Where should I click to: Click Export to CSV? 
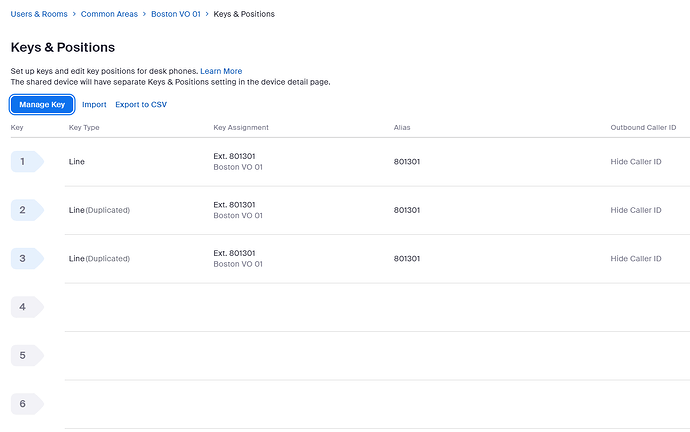click(141, 104)
